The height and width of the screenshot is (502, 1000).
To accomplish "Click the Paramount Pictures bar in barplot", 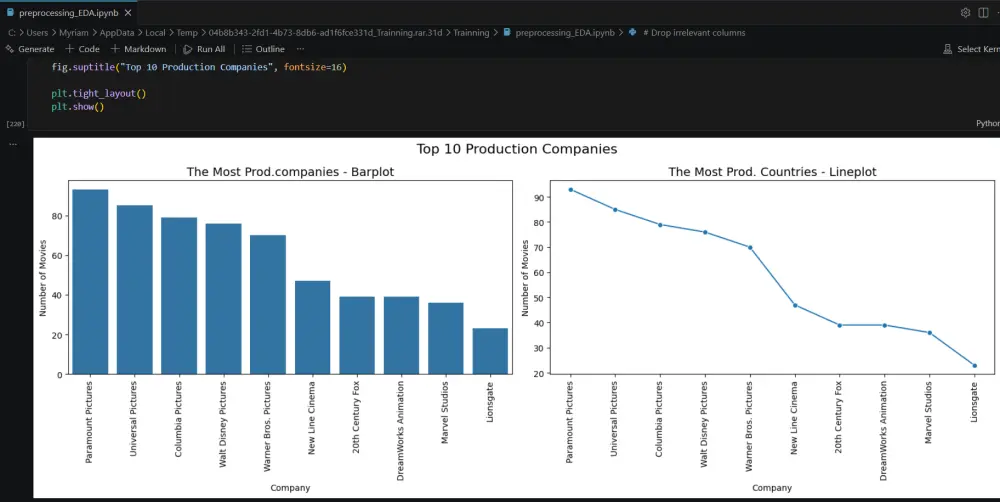I will pos(90,281).
